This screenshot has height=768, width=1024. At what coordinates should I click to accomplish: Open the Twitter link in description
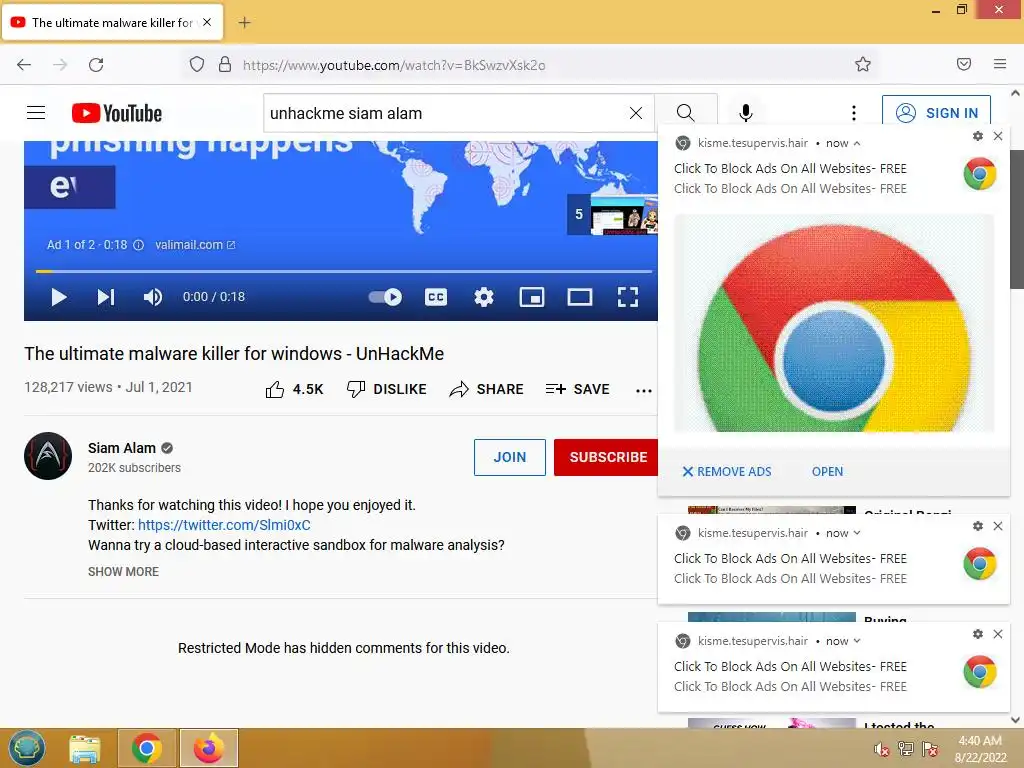click(x=224, y=525)
